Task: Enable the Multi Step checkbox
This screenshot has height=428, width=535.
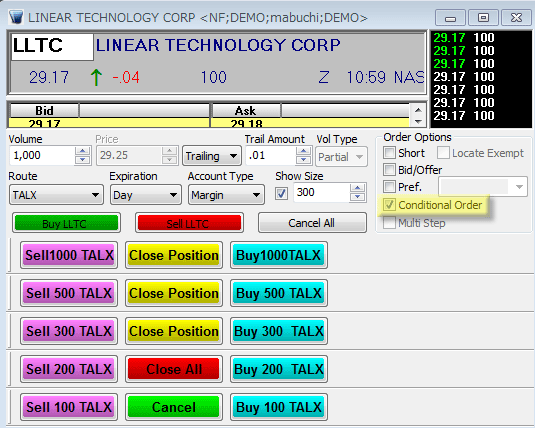Action: point(389,223)
